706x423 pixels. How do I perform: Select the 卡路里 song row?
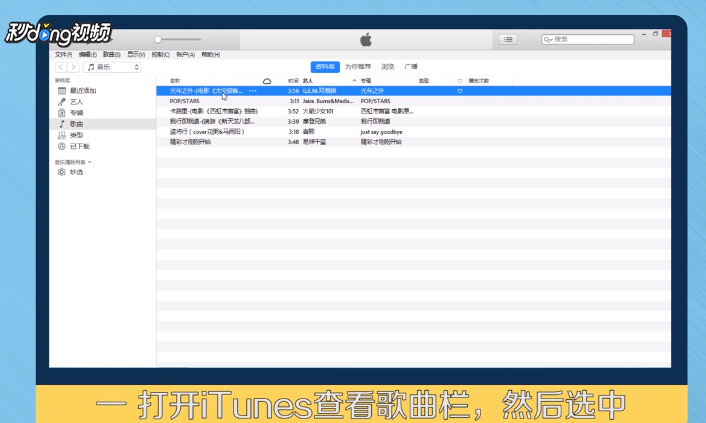(413, 111)
